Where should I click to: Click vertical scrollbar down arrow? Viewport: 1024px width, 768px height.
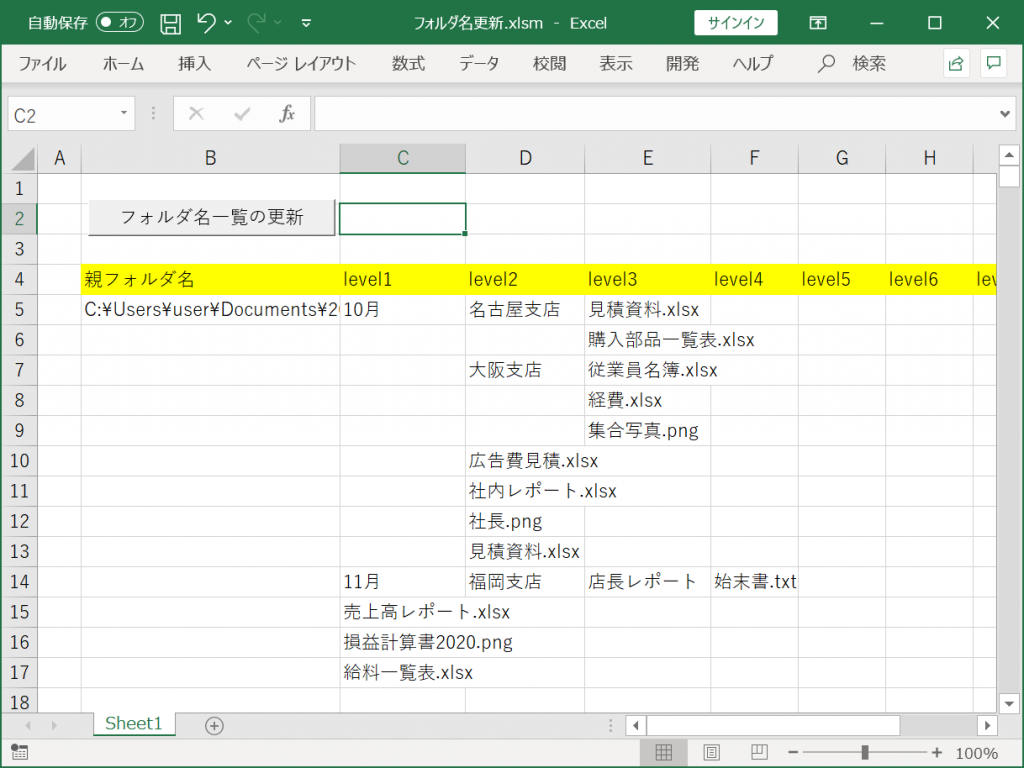pyautogui.click(x=1009, y=703)
